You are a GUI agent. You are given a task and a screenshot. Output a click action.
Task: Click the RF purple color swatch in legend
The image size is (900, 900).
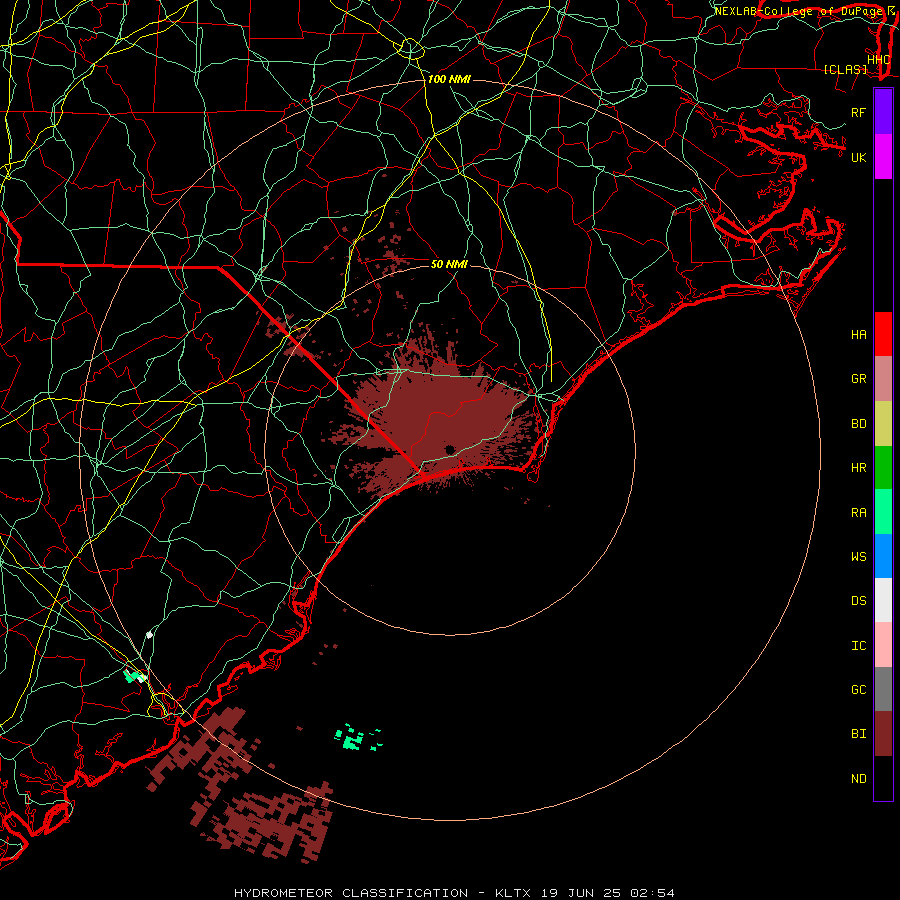point(883,112)
